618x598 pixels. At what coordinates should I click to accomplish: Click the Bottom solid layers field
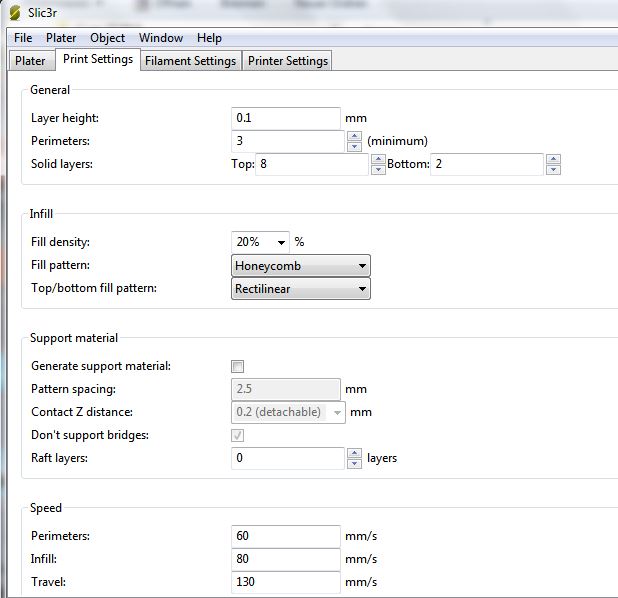487,164
